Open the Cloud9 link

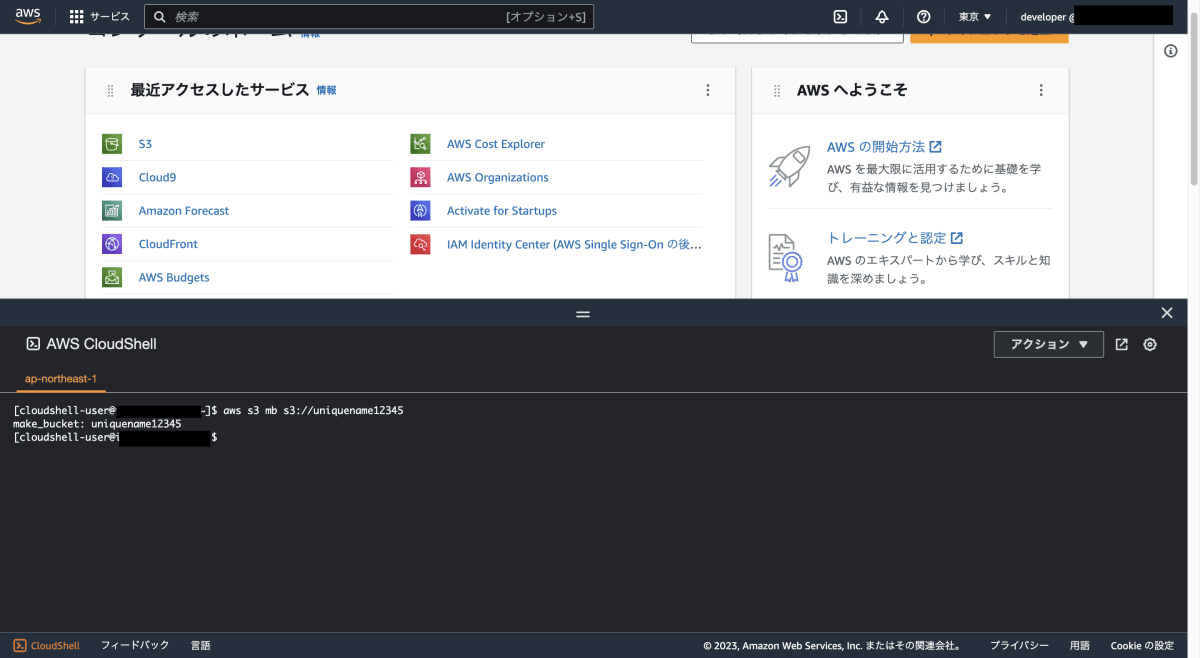(157, 177)
